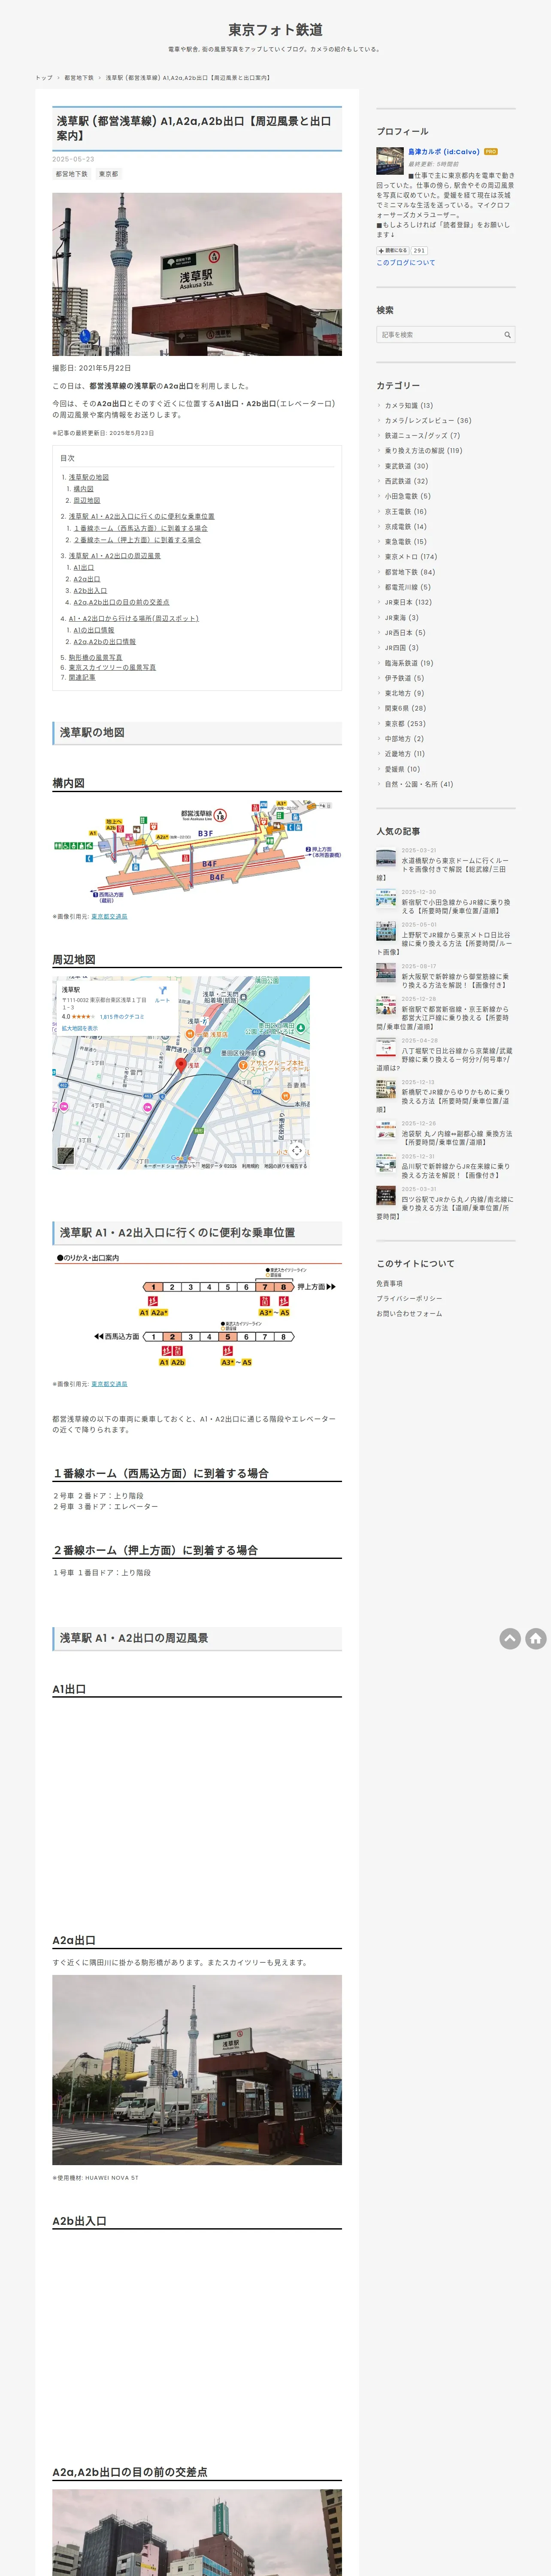Screen dimensions: 551x2576
Task: Open the station 構内図 diagram image
Action: (x=197, y=852)
